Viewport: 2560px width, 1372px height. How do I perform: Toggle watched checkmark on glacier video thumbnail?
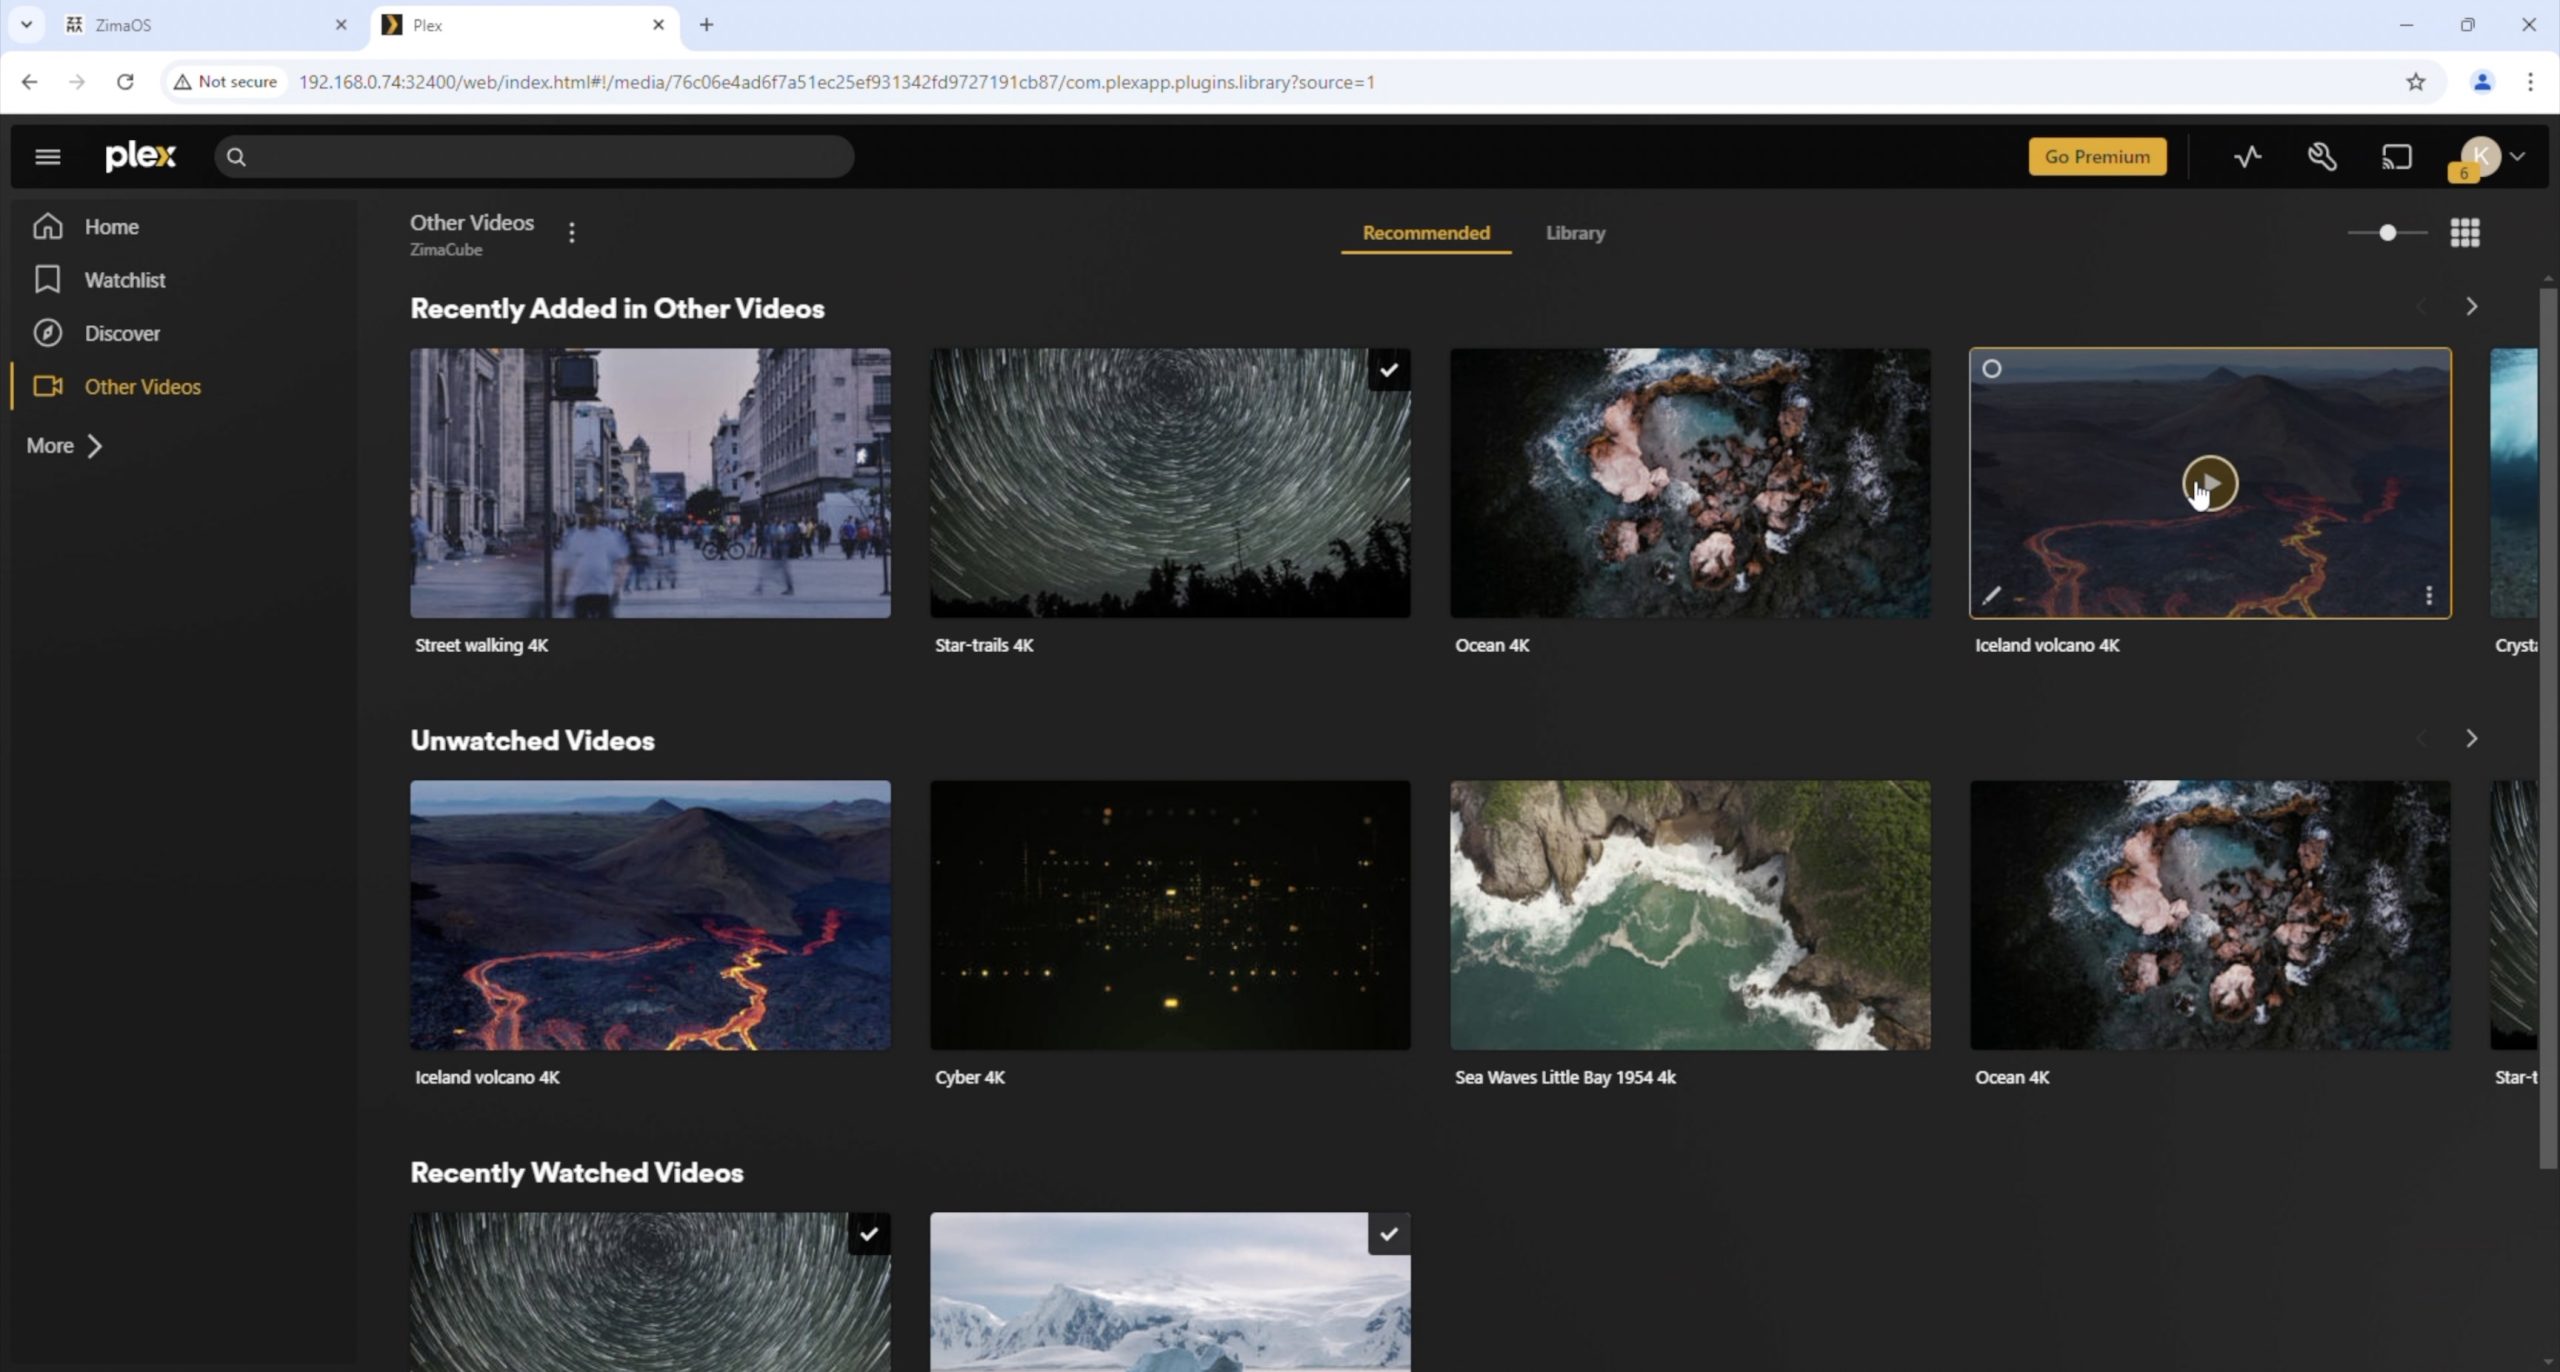(1388, 1234)
